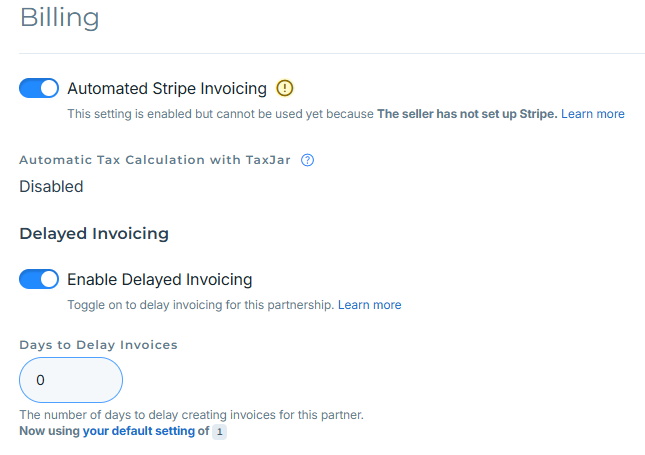
Task: Disable the Enable Delayed Invoicing switch
Action: click(x=39, y=279)
